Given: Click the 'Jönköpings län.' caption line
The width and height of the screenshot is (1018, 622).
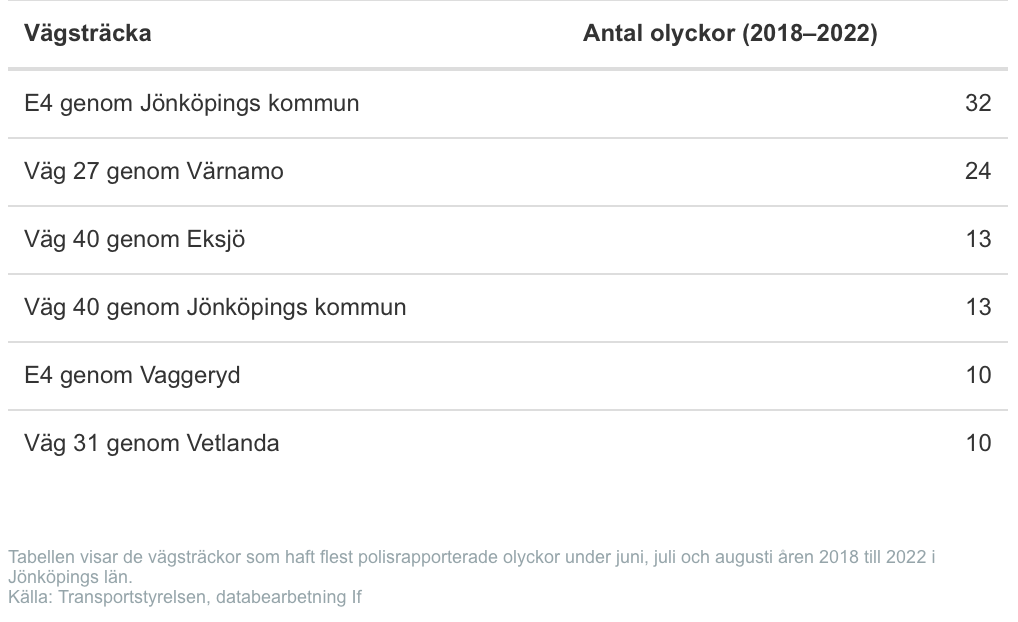Looking at the screenshot, I should pos(69,577).
